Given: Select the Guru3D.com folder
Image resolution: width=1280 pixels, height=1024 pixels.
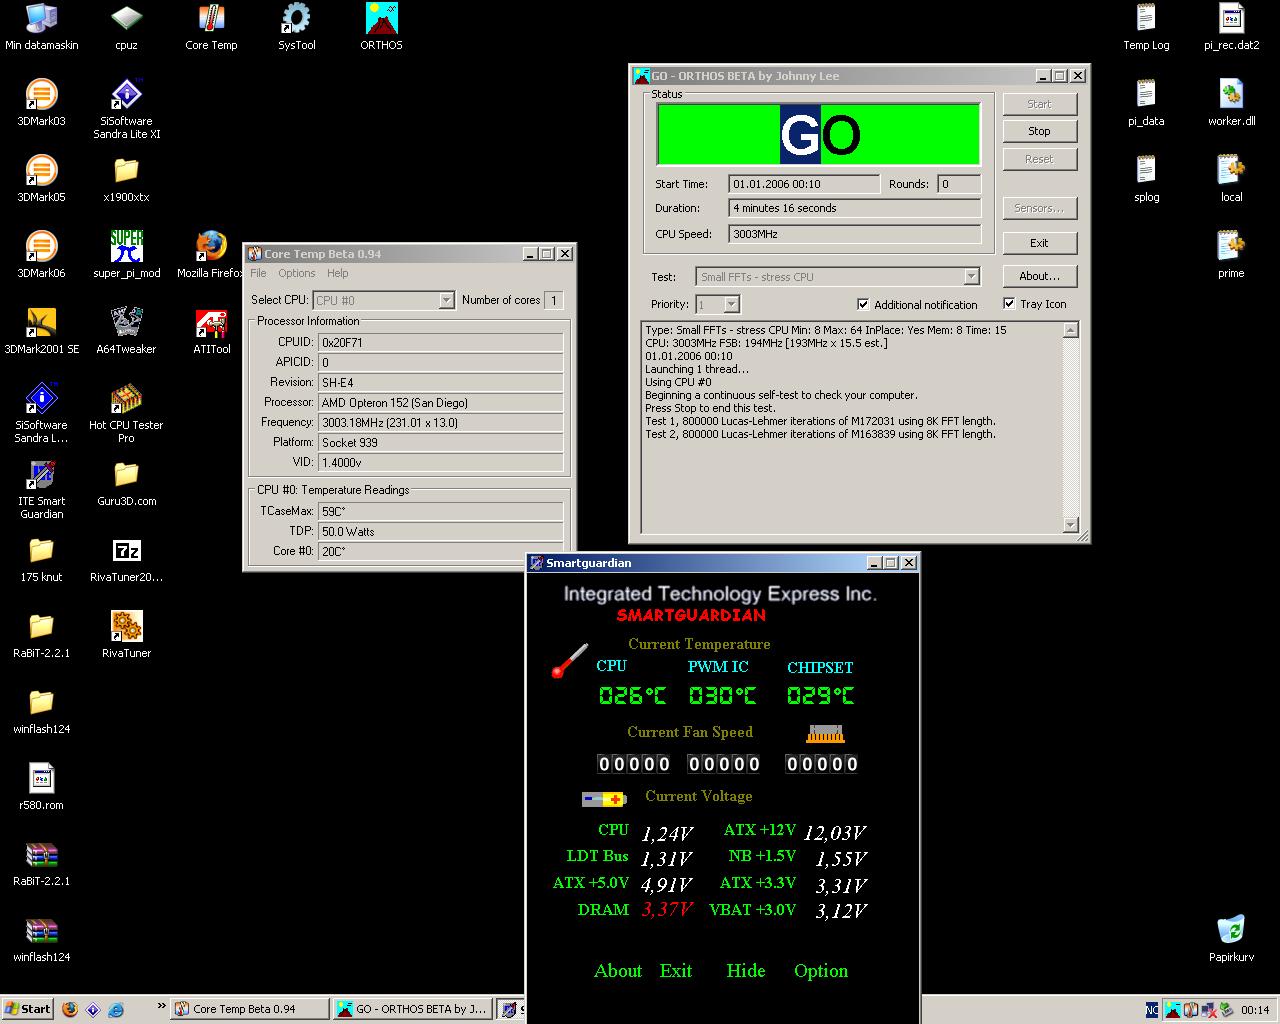Looking at the screenshot, I should (126, 483).
